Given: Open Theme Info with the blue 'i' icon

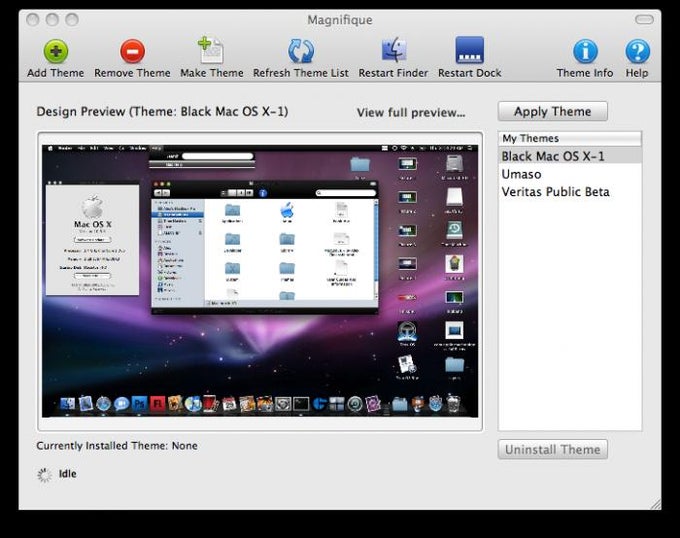Looking at the screenshot, I should click(585, 51).
